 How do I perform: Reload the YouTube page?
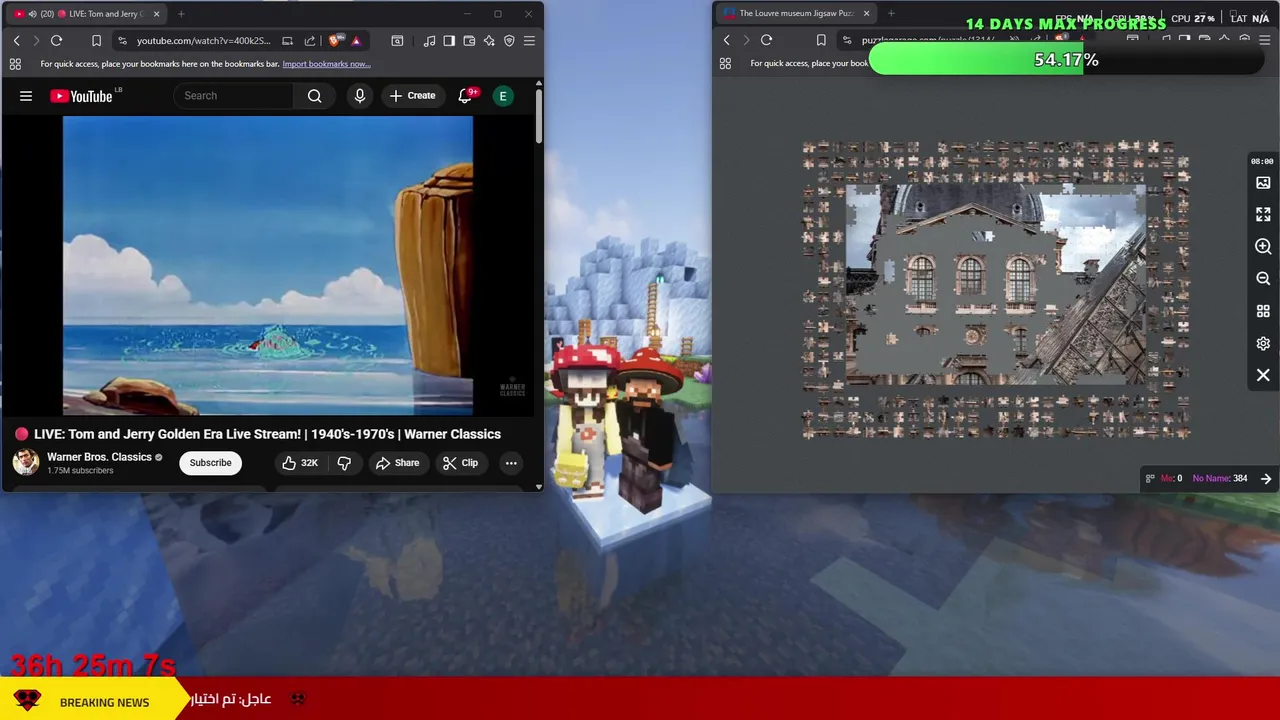(x=56, y=40)
